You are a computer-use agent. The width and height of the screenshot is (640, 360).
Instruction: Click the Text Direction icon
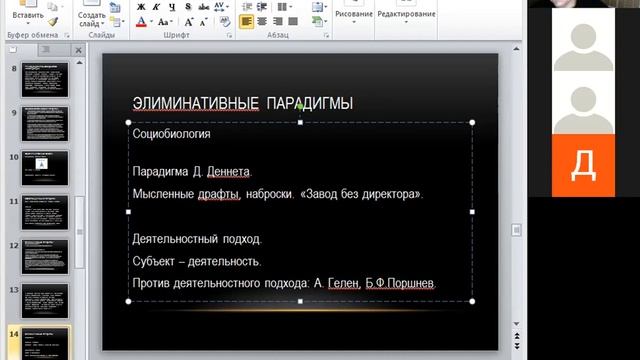317,7
